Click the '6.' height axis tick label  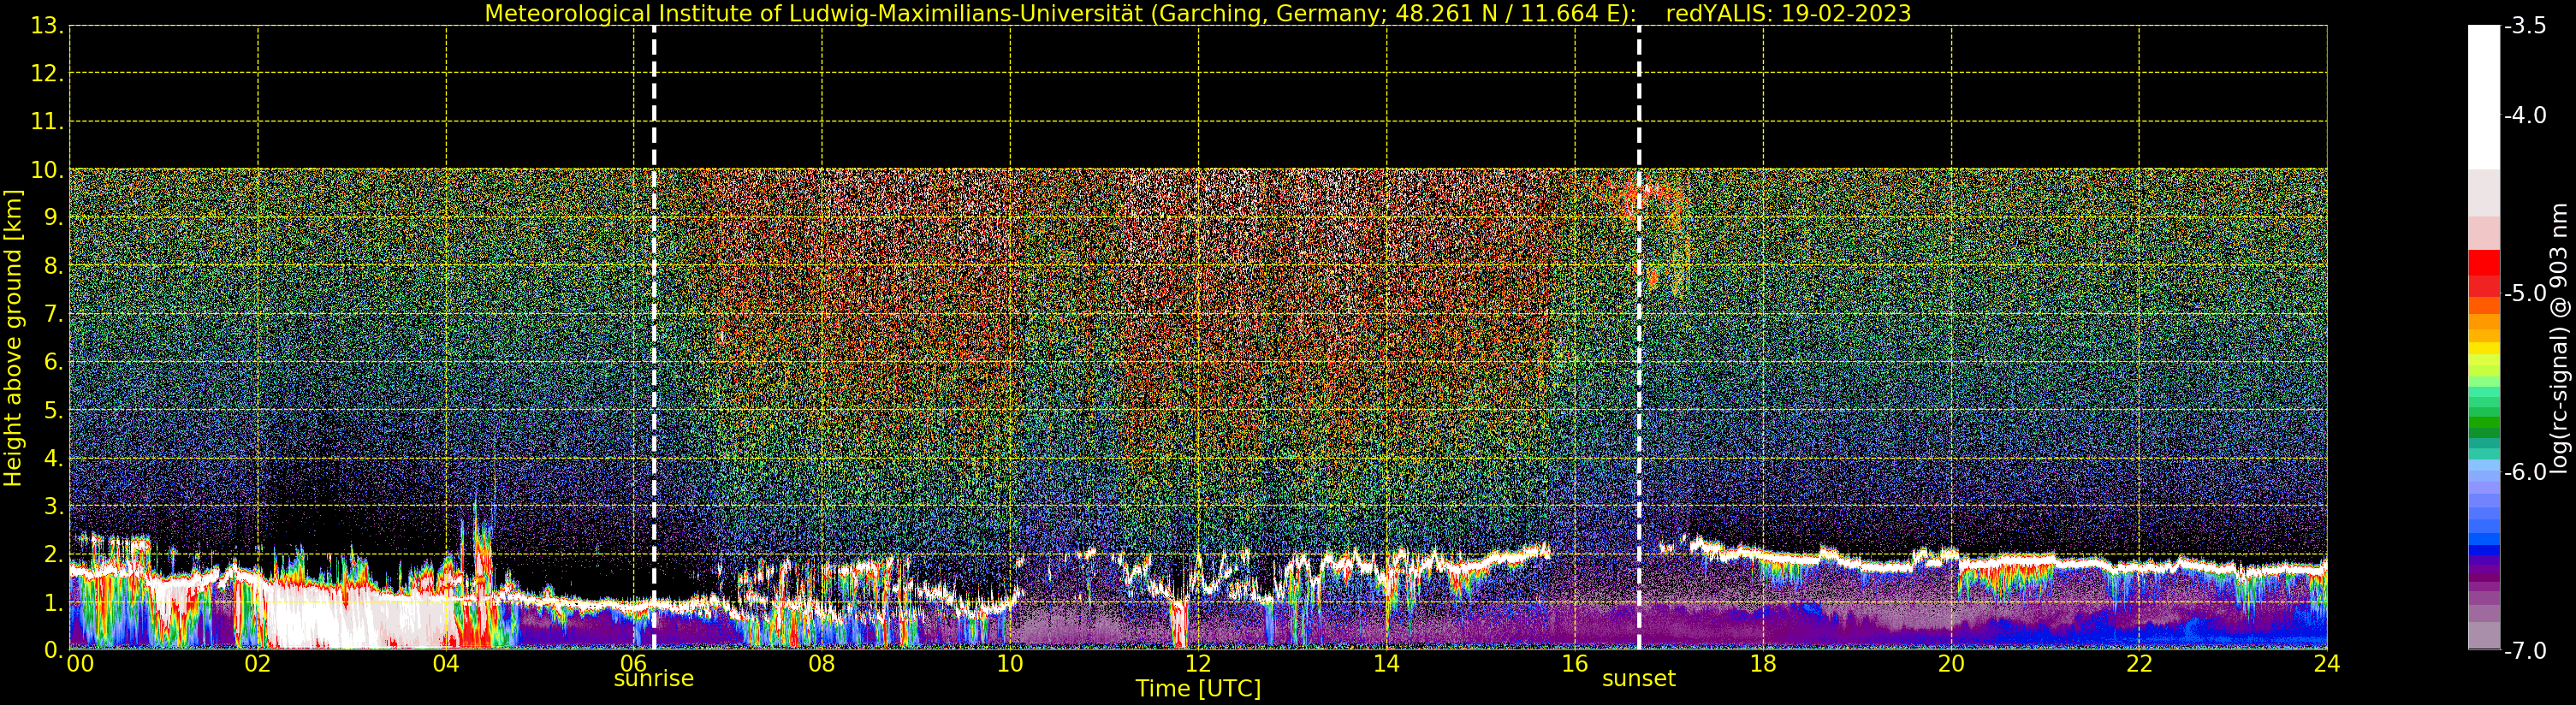coord(53,362)
